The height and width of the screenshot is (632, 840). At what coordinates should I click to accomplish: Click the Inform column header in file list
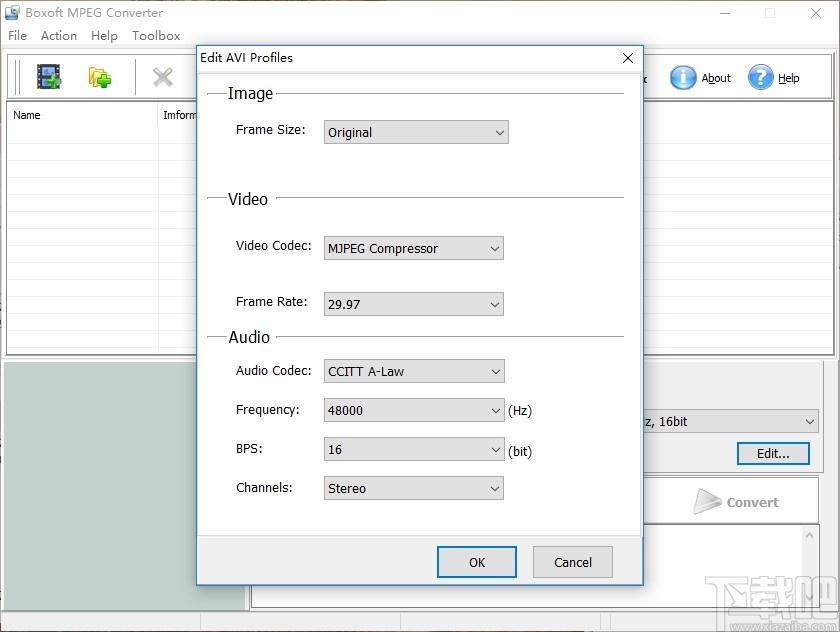click(178, 115)
